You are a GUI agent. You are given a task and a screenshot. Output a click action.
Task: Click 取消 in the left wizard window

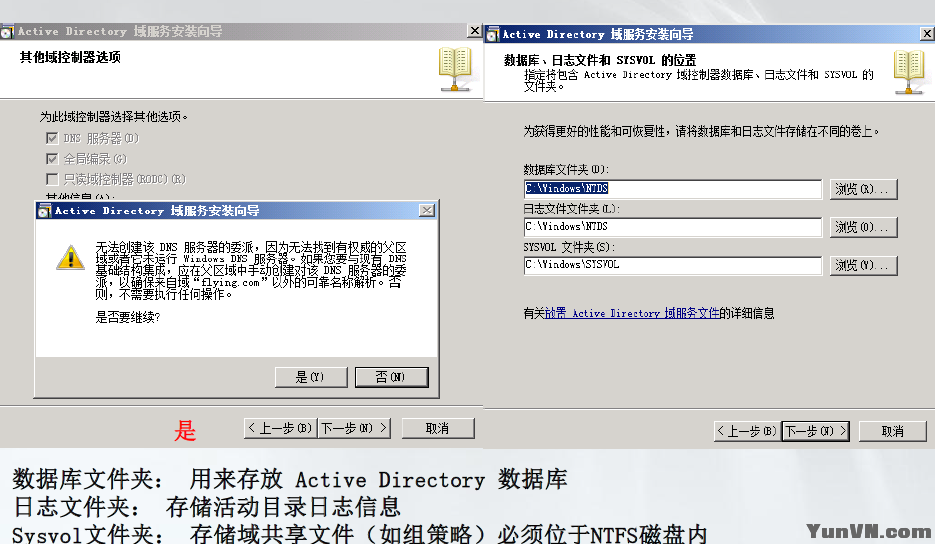438,428
